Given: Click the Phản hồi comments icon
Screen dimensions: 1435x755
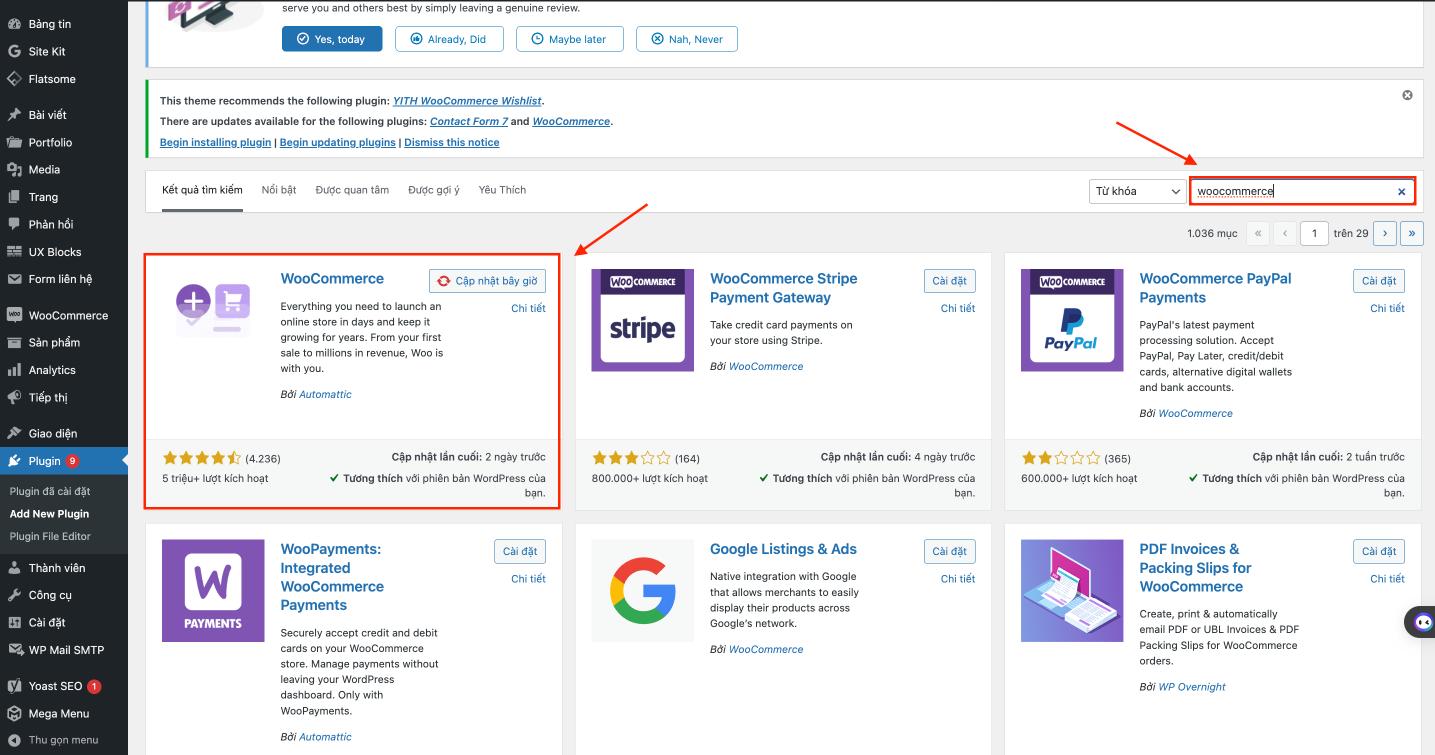Looking at the screenshot, I should coord(14,224).
